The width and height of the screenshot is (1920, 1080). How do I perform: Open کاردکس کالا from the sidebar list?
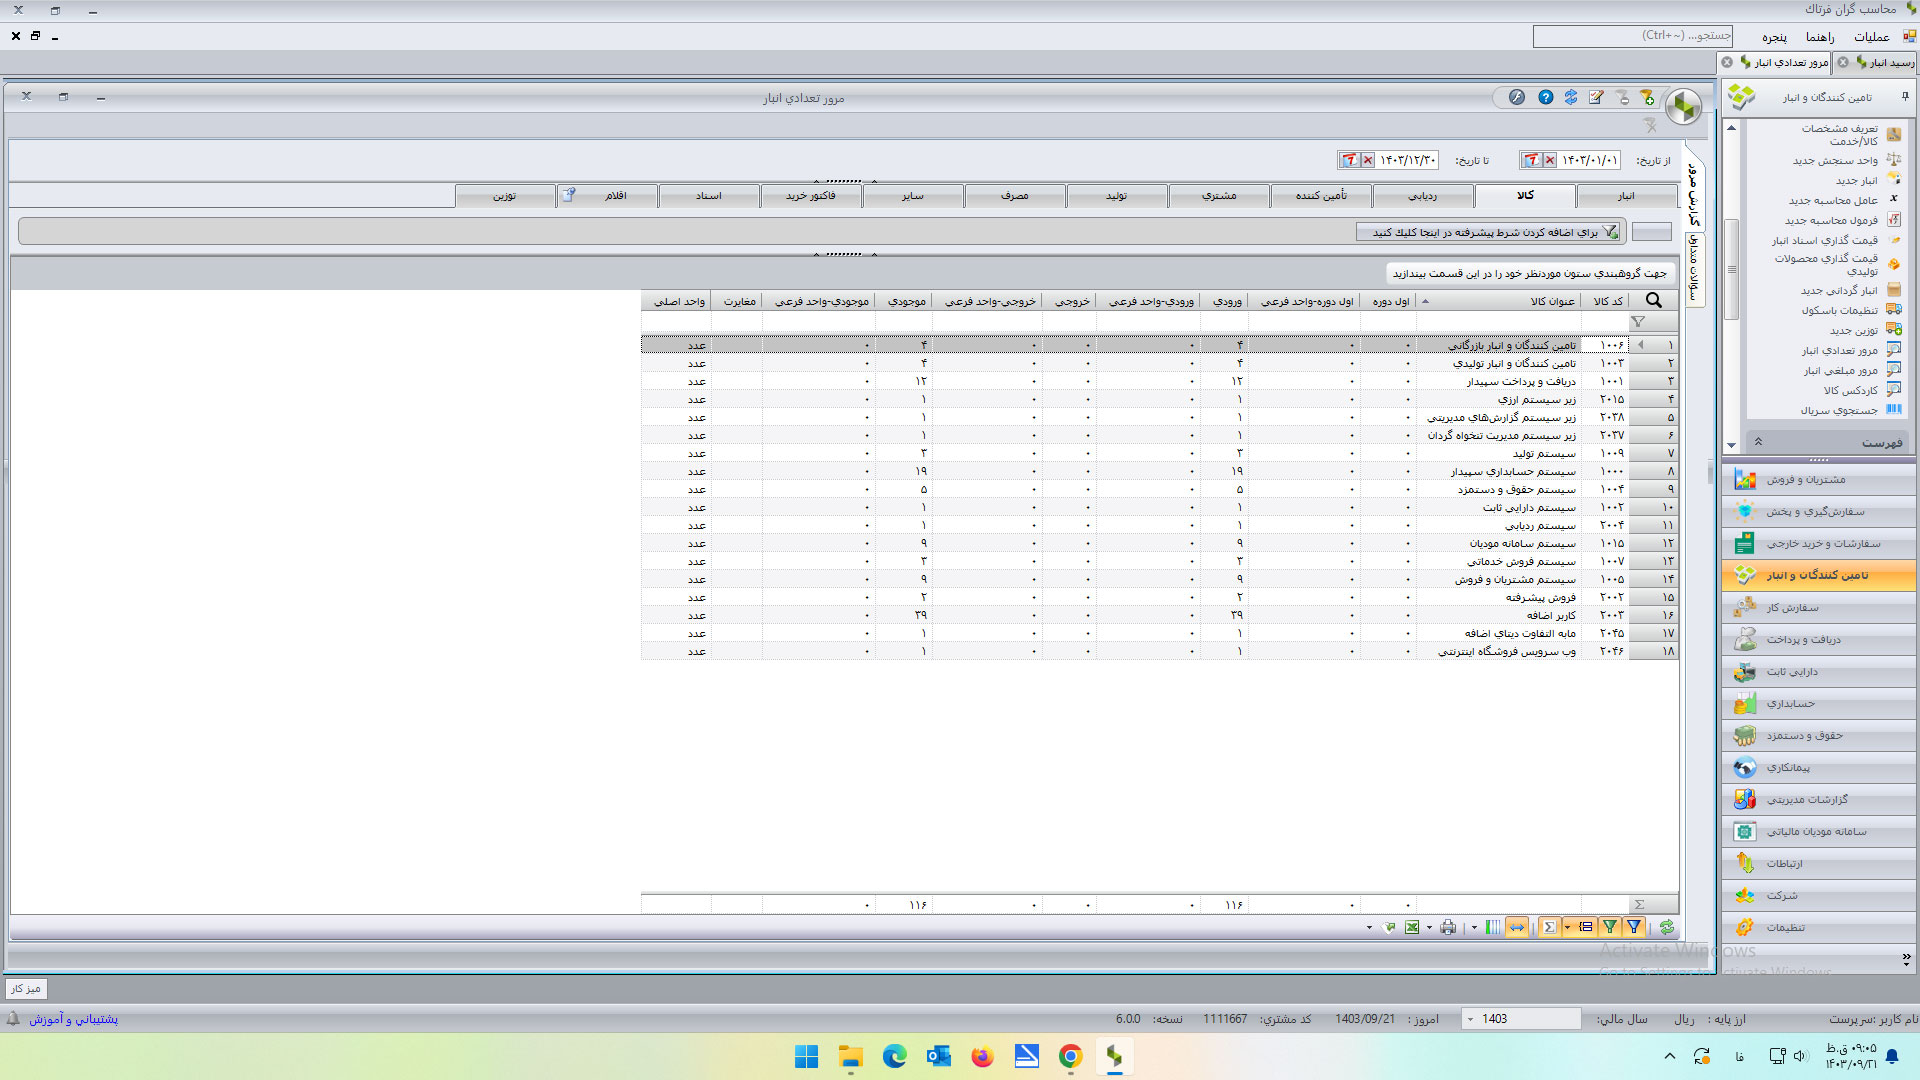pos(1850,390)
